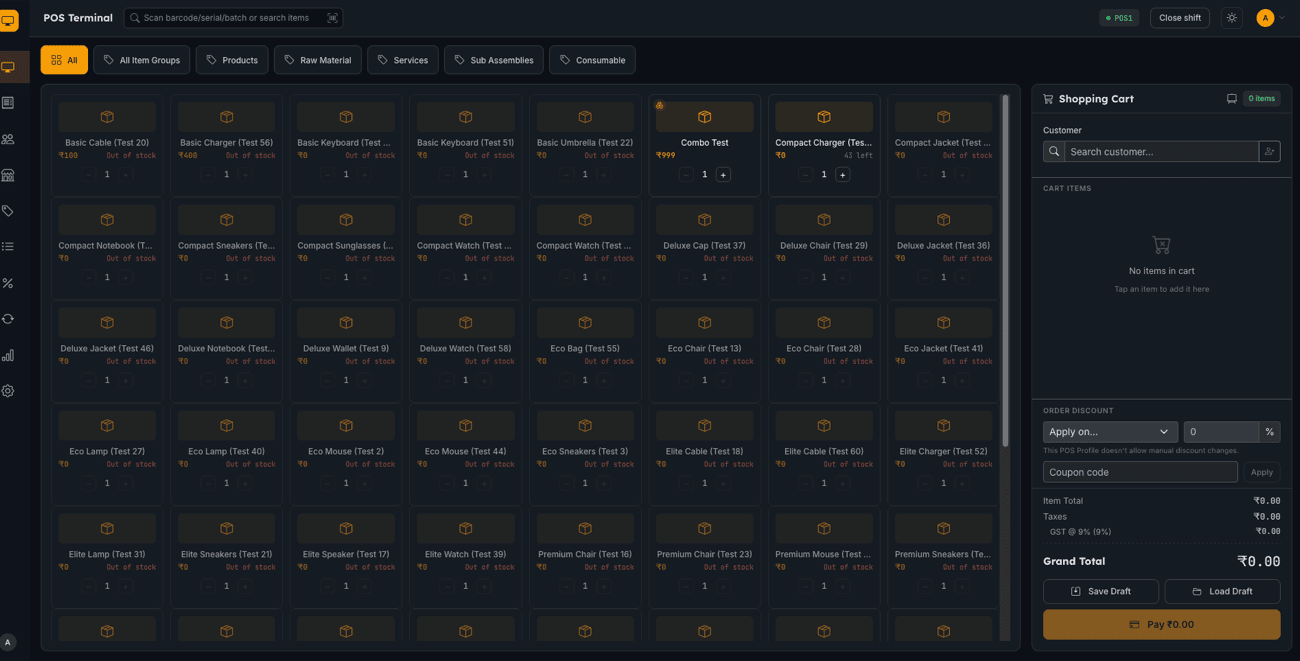Click the Combo Test bundle badge icon
The width and height of the screenshot is (1300, 661).
click(660, 105)
